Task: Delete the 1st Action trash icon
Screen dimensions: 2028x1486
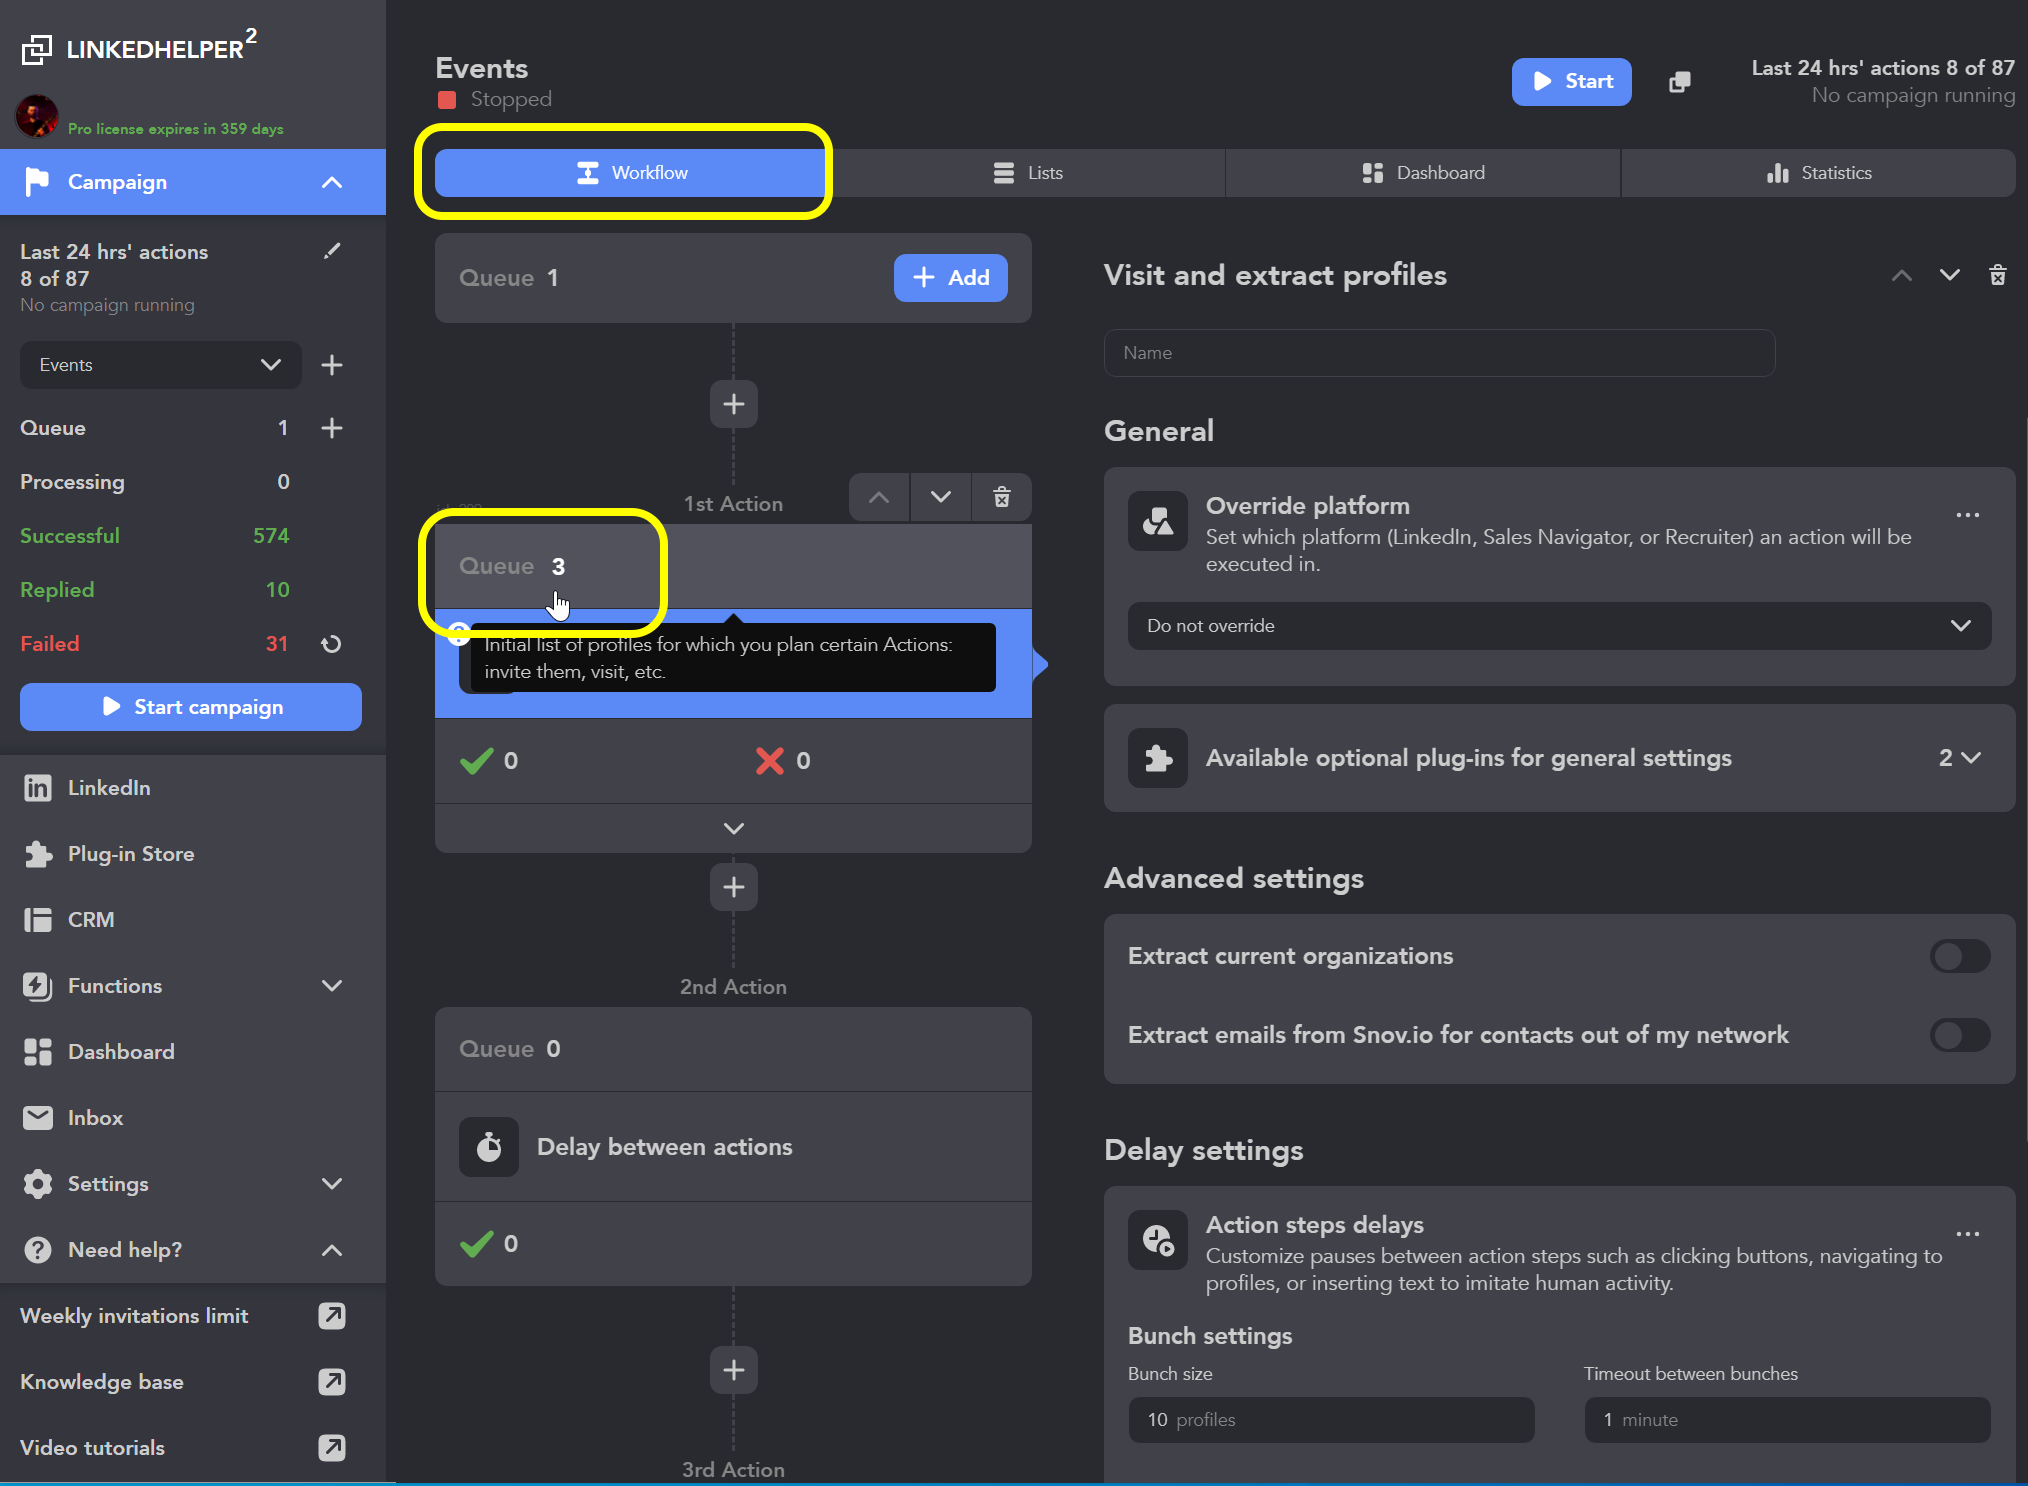Action: 1002,497
